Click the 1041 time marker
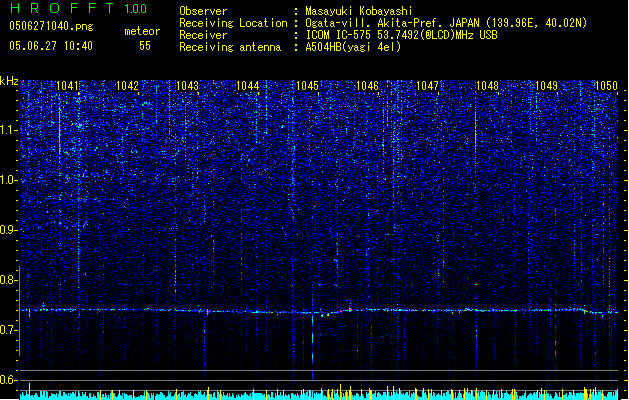Viewport: 629px width, 400px height. [67, 86]
